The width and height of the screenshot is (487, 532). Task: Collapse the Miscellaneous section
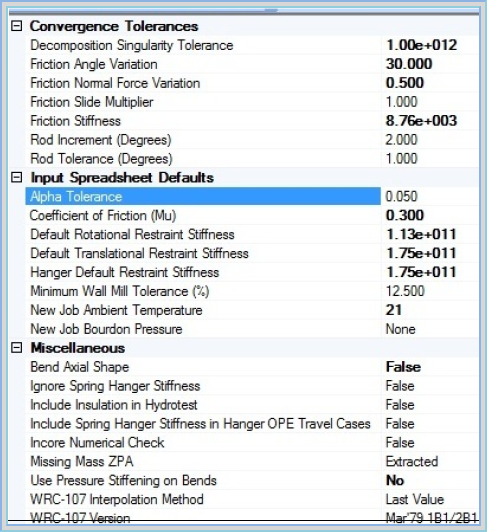17,348
